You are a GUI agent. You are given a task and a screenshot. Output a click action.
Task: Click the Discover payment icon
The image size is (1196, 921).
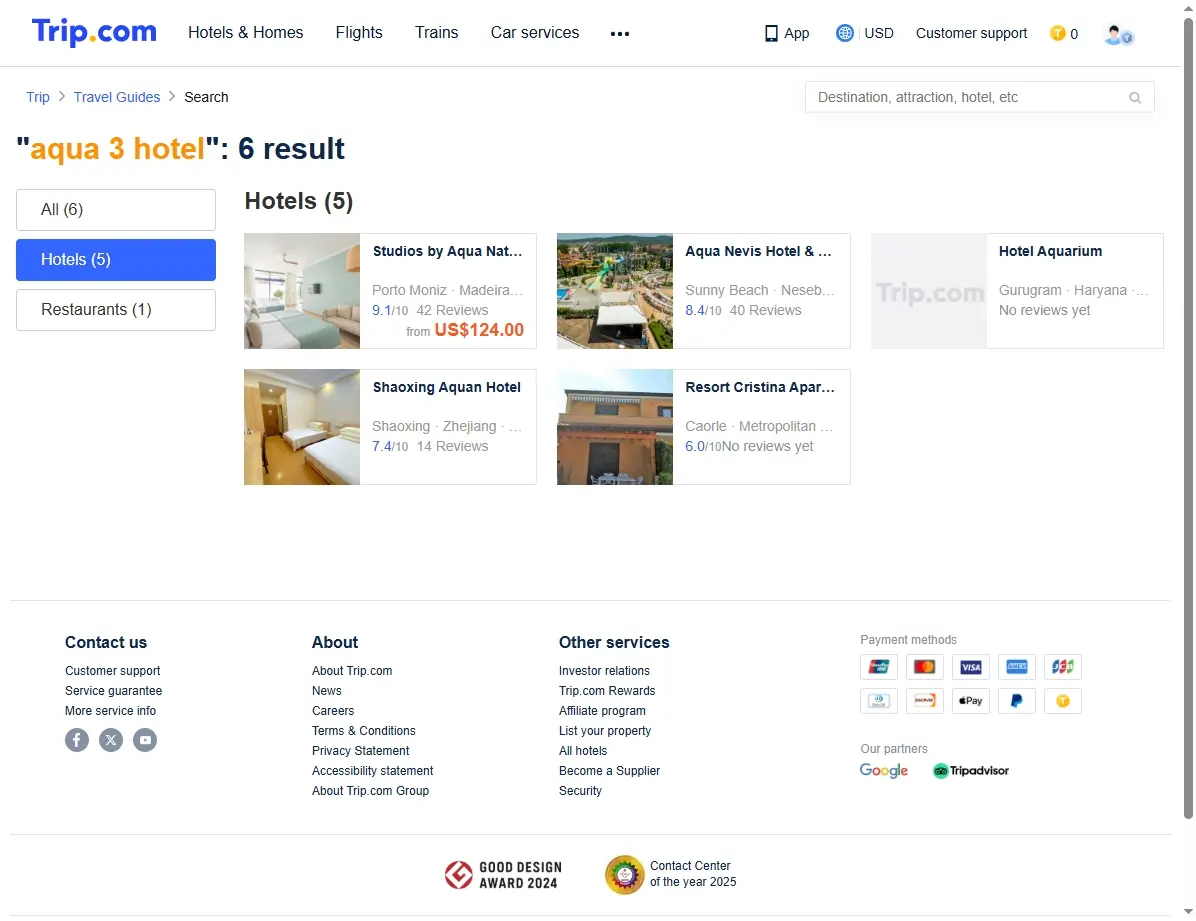tap(924, 700)
